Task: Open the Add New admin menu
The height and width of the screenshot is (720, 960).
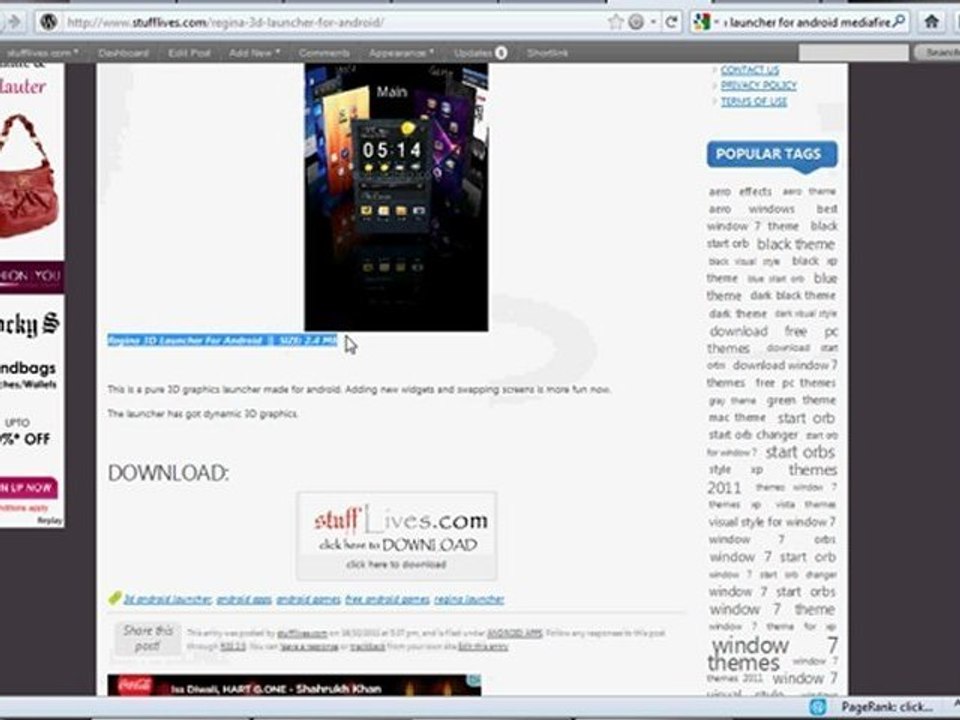Action: [x=254, y=53]
